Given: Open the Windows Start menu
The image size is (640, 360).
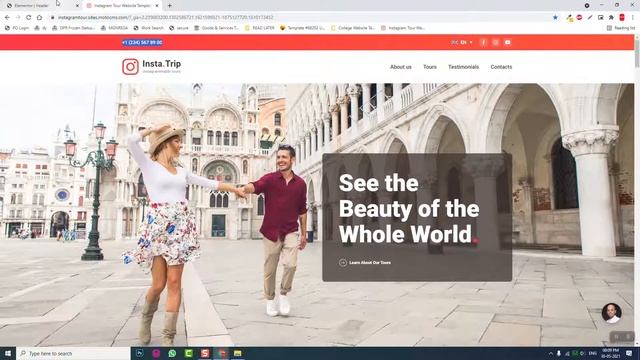Looking at the screenshot, I should (8, 353).
